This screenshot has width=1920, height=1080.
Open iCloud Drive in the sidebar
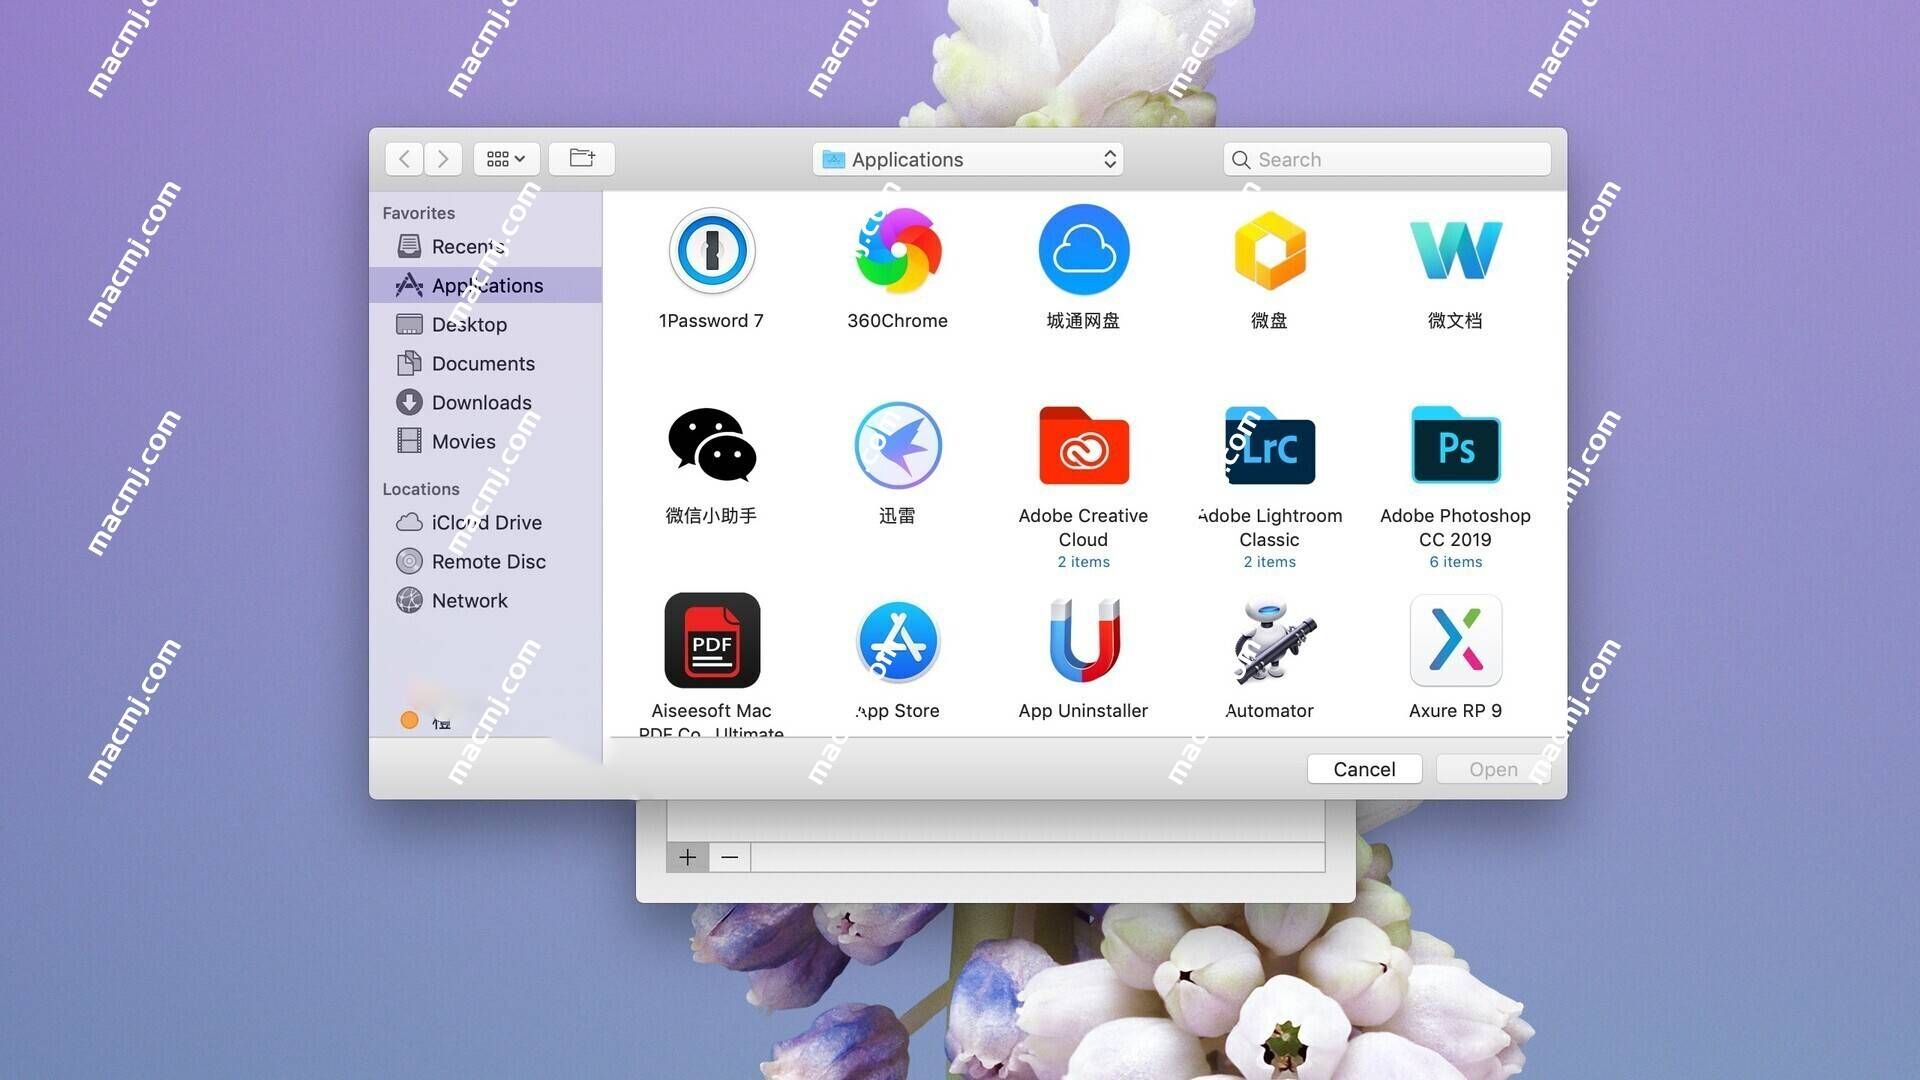tap(486, 522)
